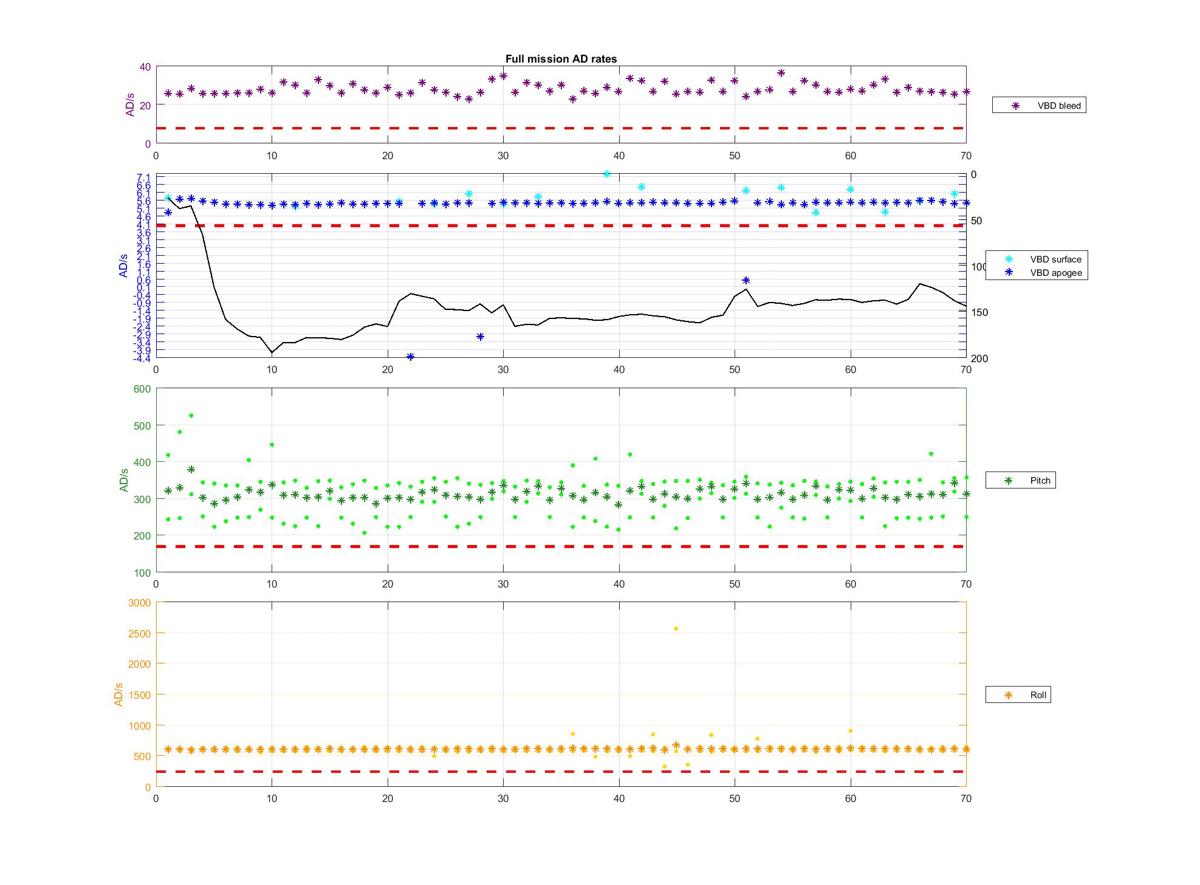The width and height of the screenshot is (1200, 885).
Task: Select the highest pitch point above 500 AD/s
Action: (191, 416)
